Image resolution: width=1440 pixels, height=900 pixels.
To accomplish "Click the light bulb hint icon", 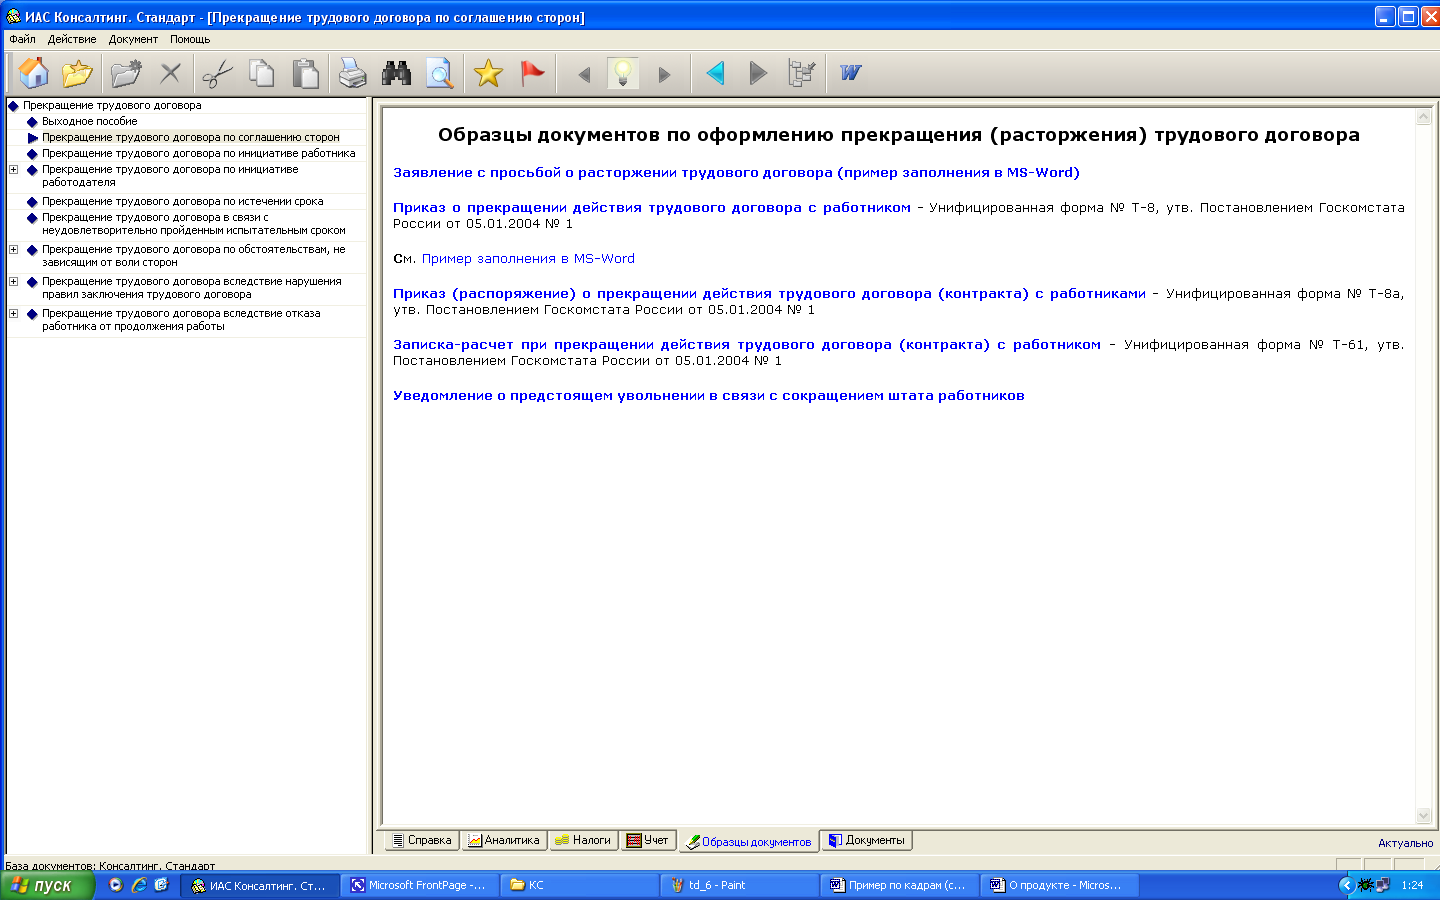I will point(623,73).
